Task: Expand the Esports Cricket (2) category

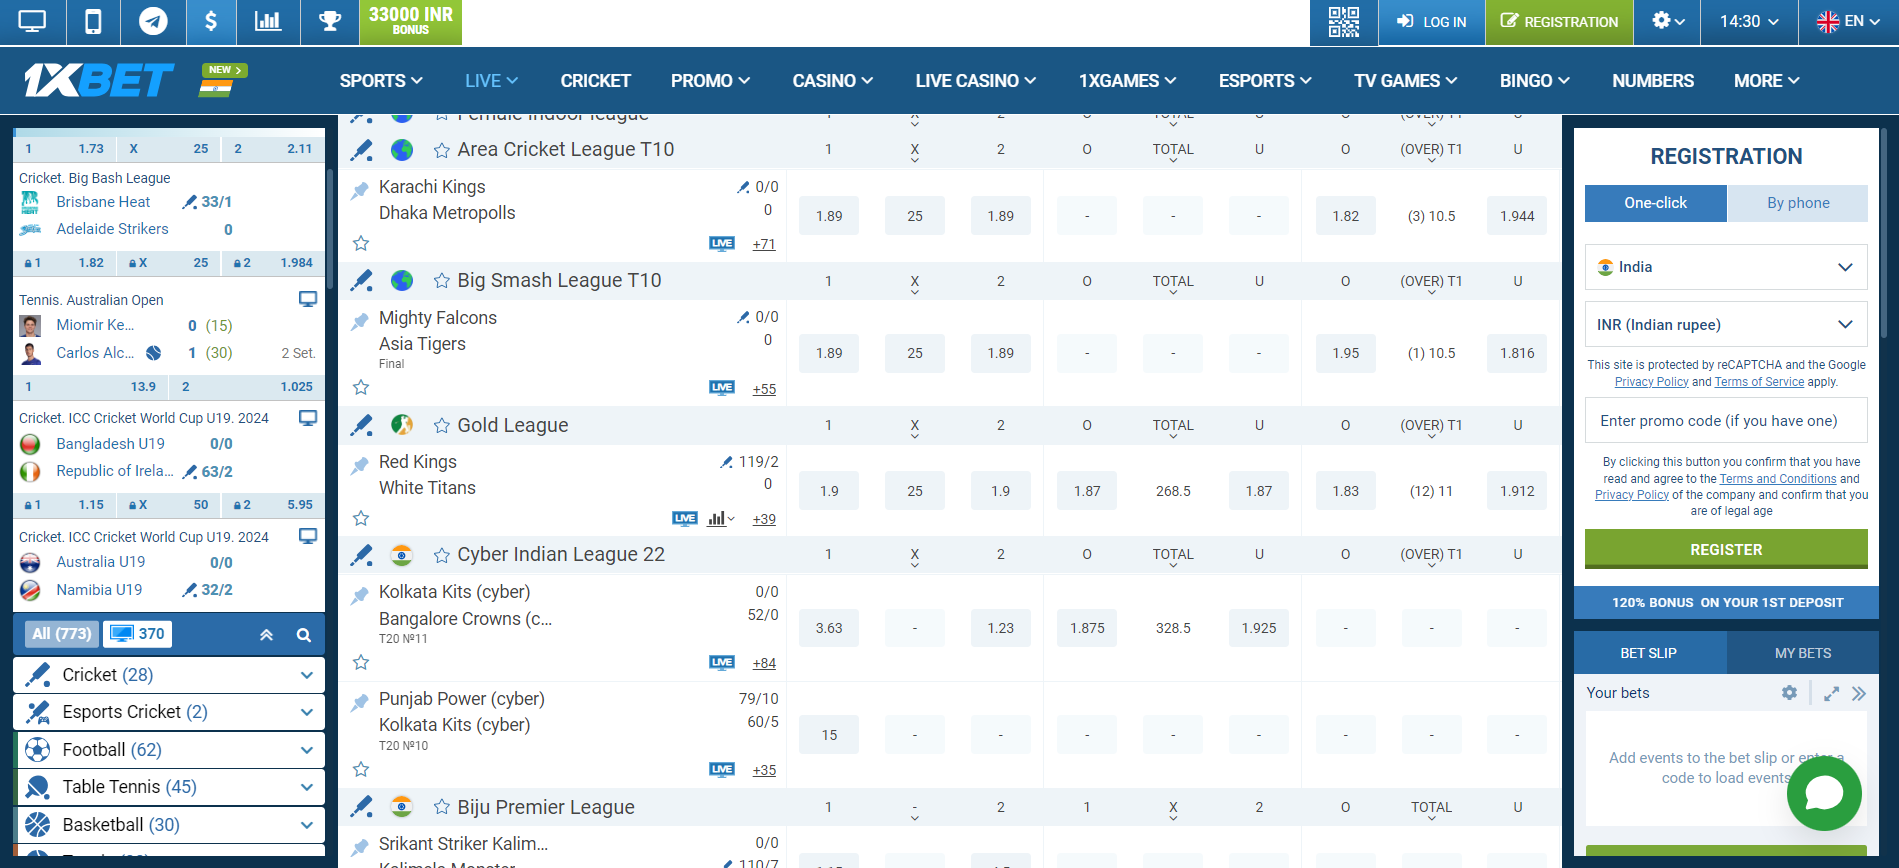Action: [x=169, y=712]
